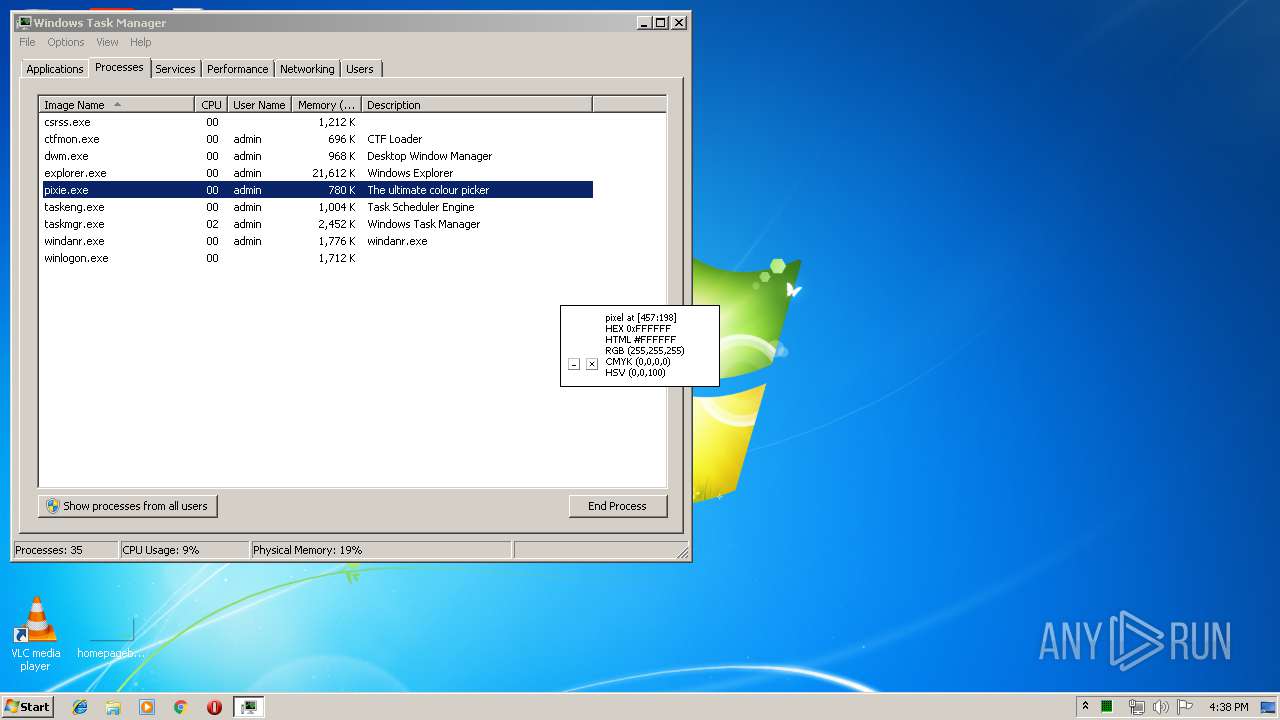
Task: Switch to the Applications tab
Action: 55,69
